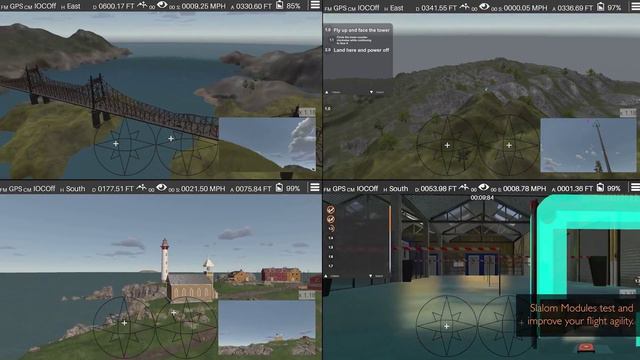Tap the left joystick in the hangar view
The image size is (640, 360).
tap(447, 326)
